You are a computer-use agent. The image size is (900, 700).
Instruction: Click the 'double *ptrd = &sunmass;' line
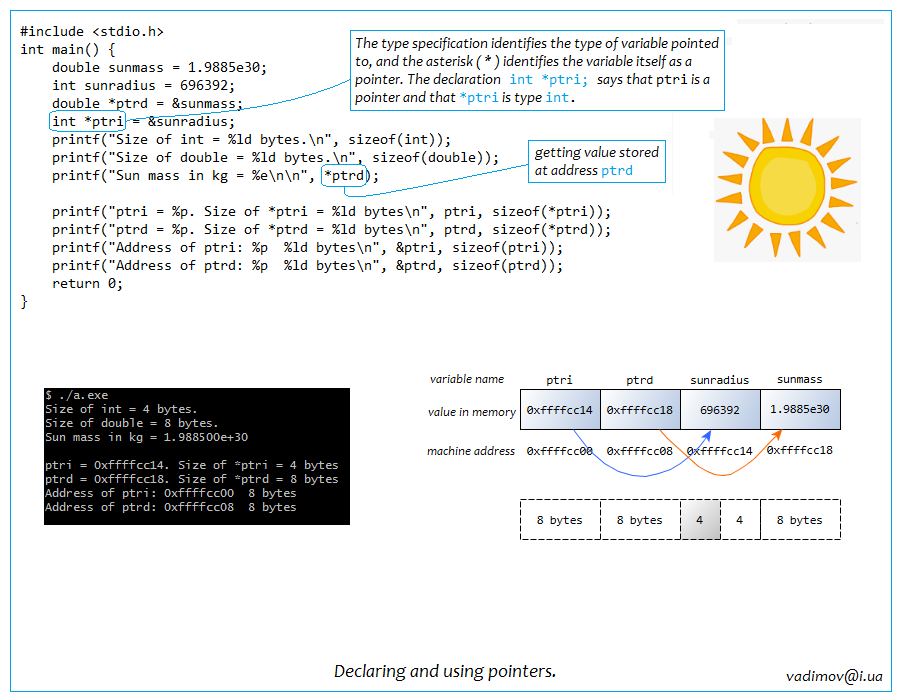[148, 104]
